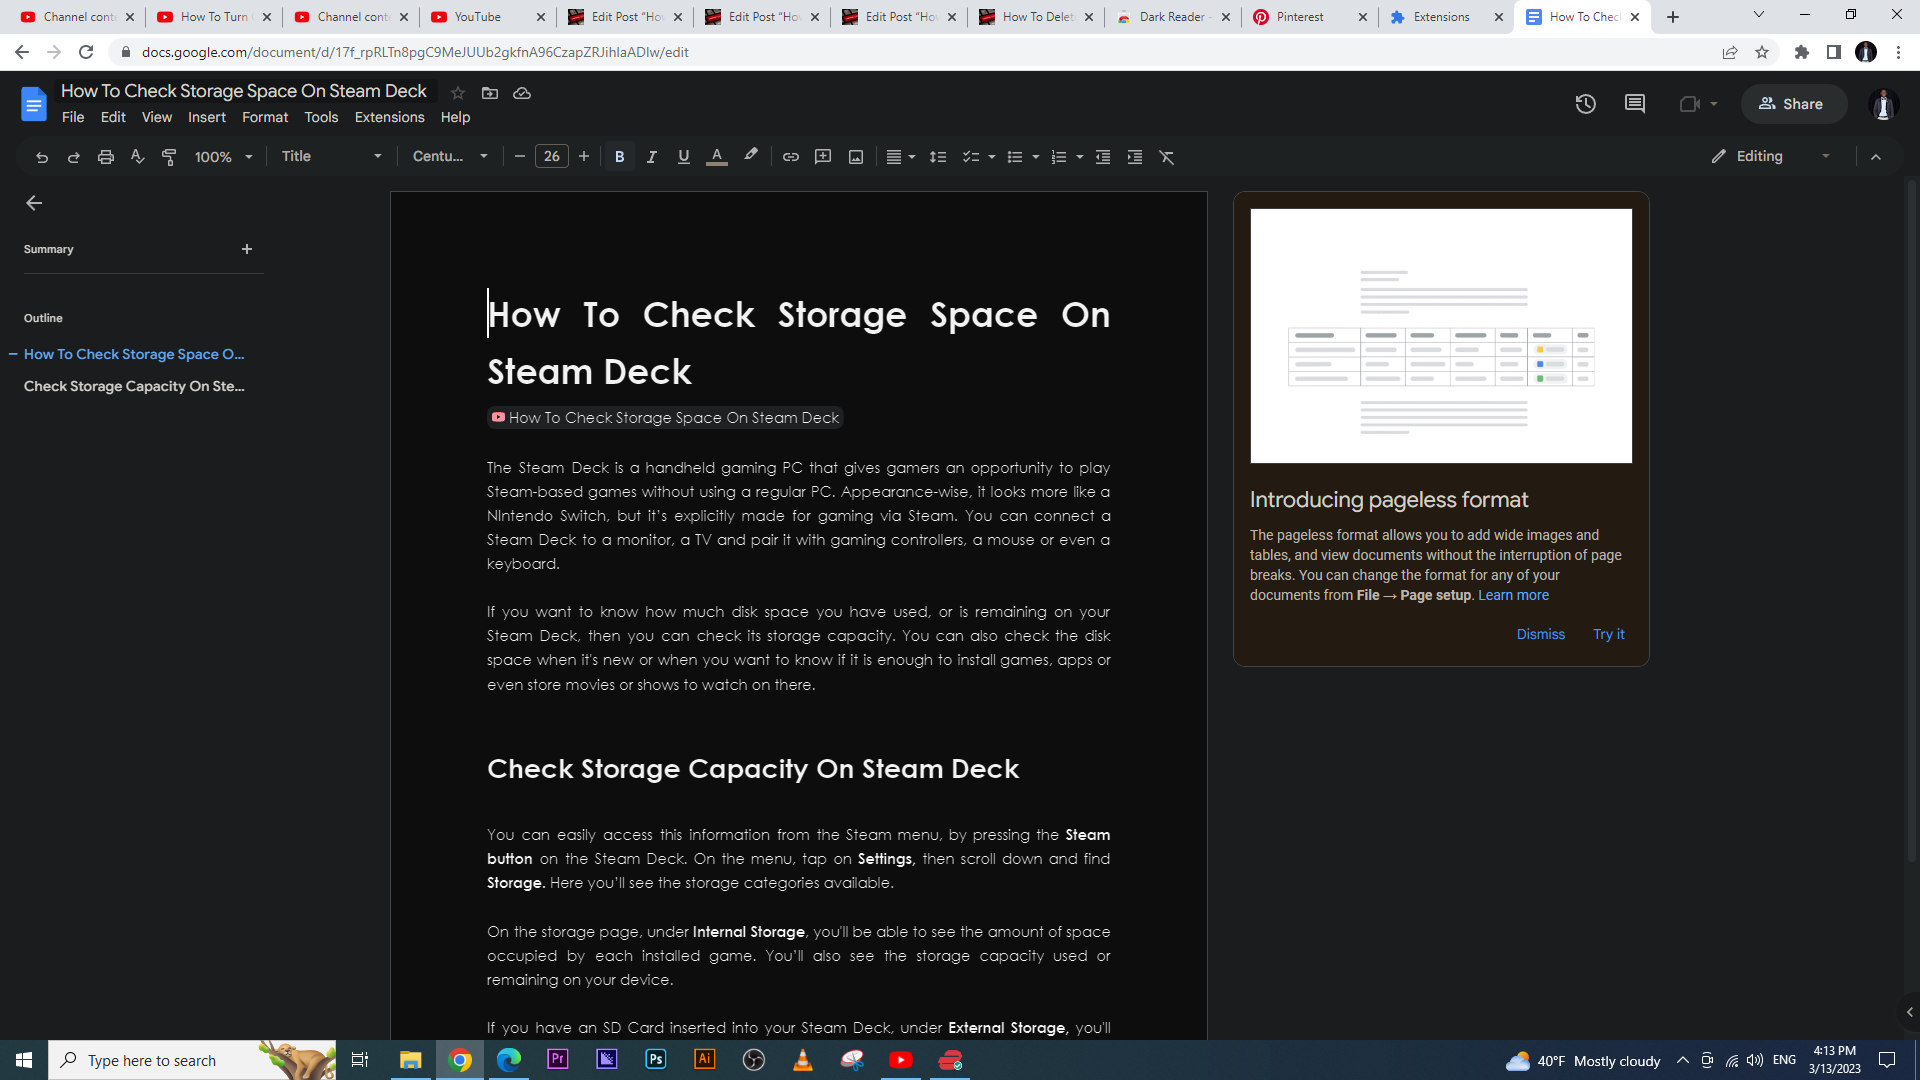Screen dimensions: 1920x1080
Task: Toggle Bold formatting
Action: tap(619, 157)
